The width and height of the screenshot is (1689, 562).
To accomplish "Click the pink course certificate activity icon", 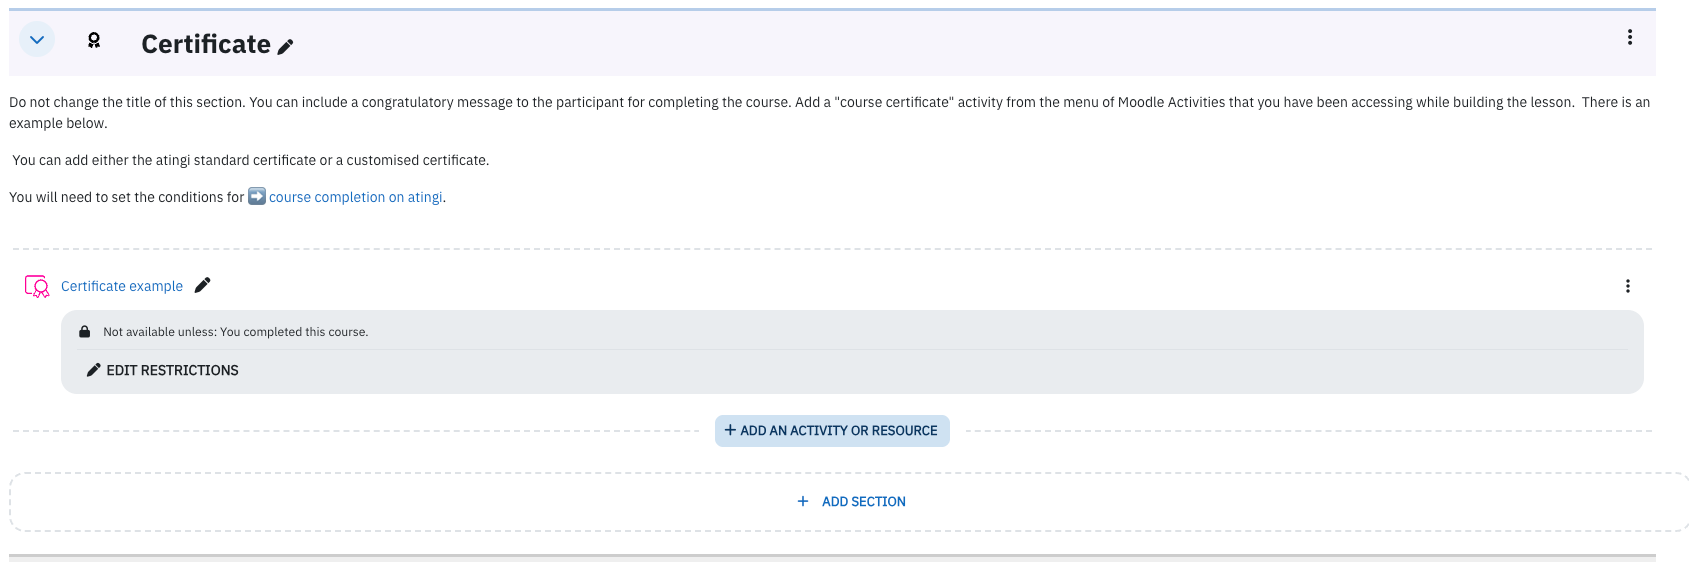I will 37,286.
